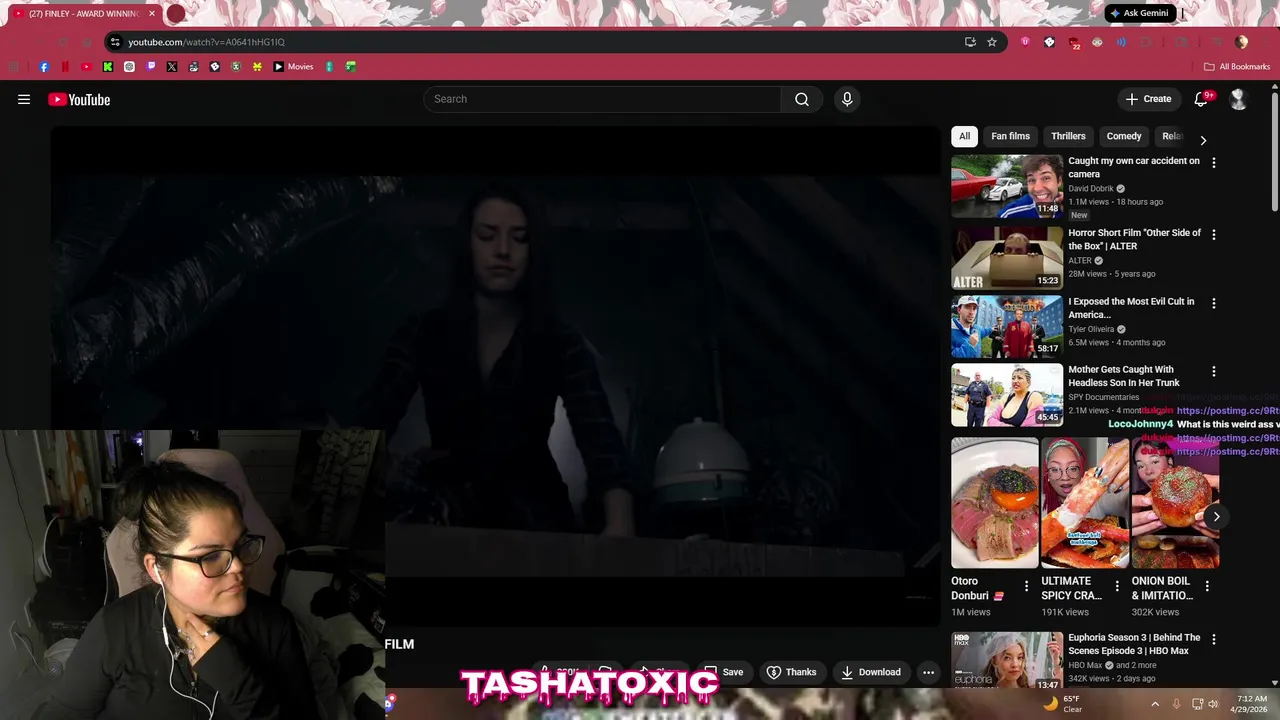
Task: Bookmark this page with star icon
Action: coord(992,42)
